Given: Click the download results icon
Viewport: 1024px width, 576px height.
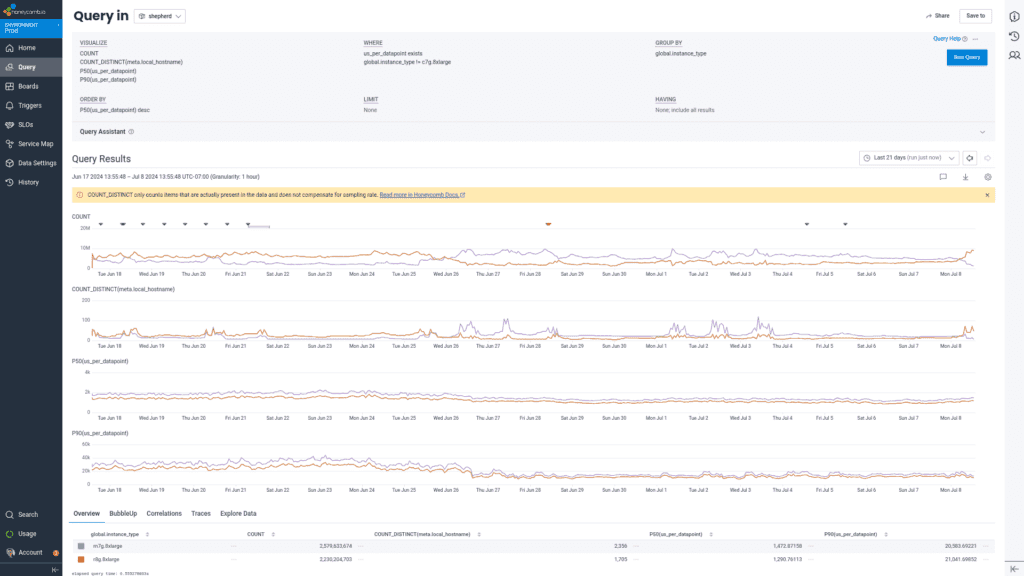Looking at the screenshot, I should [x=965, y=177].
